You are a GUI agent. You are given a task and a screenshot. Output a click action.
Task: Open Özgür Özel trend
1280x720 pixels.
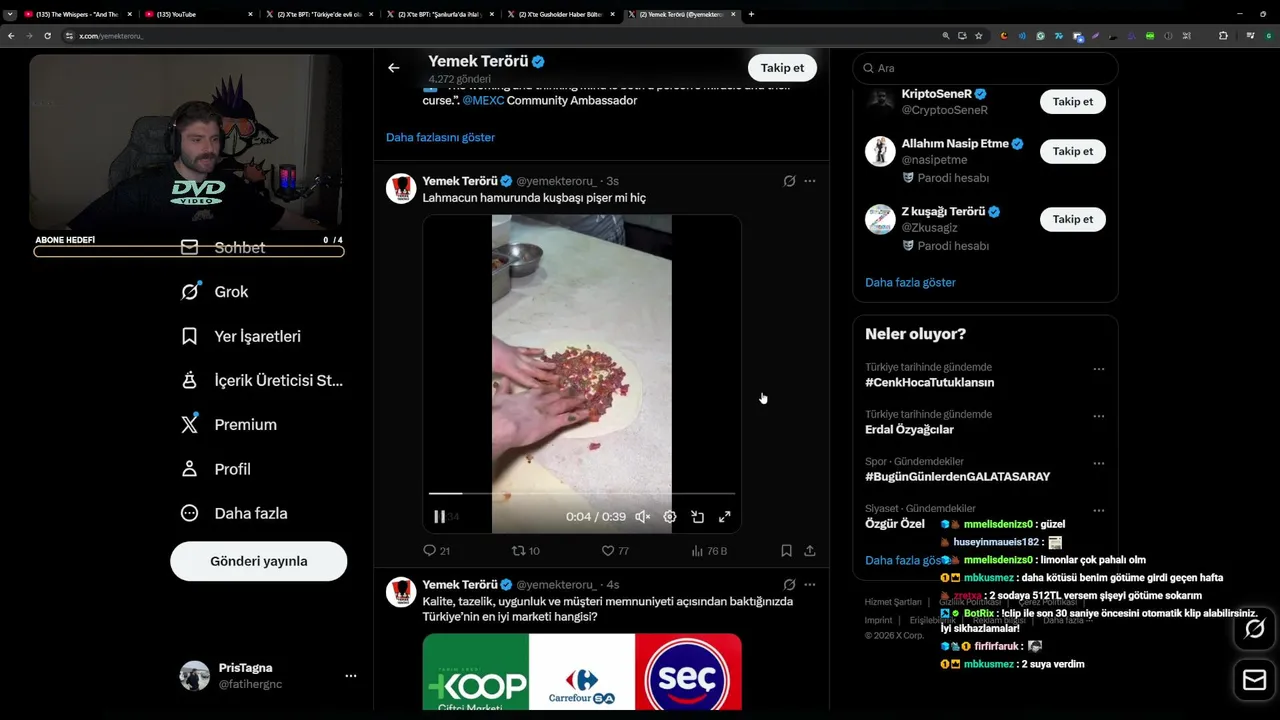tap(895, 524)
